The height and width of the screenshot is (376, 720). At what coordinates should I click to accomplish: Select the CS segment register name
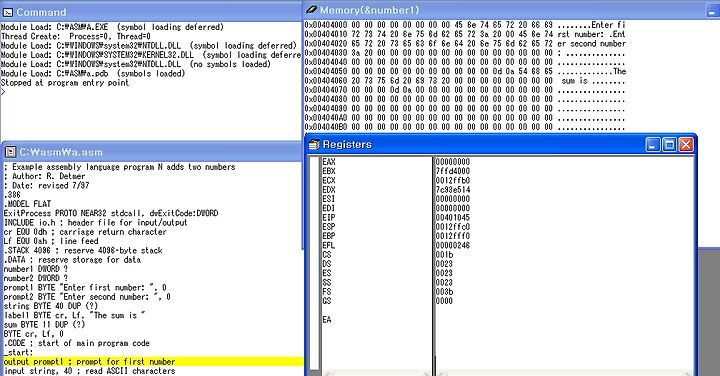point(326,254)
